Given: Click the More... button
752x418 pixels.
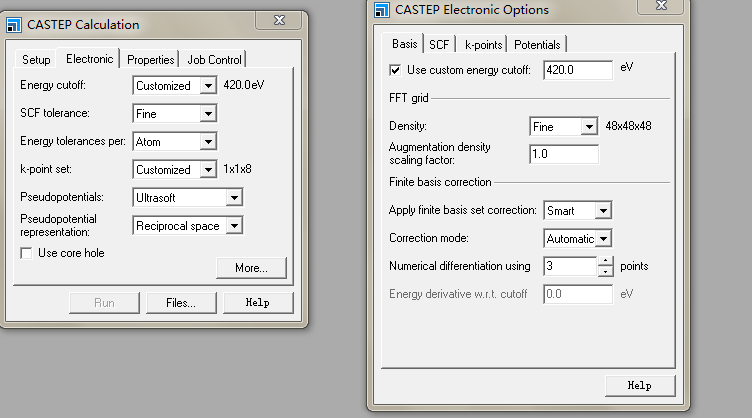Looking at the screenshot, I should (x=251, y=268).
